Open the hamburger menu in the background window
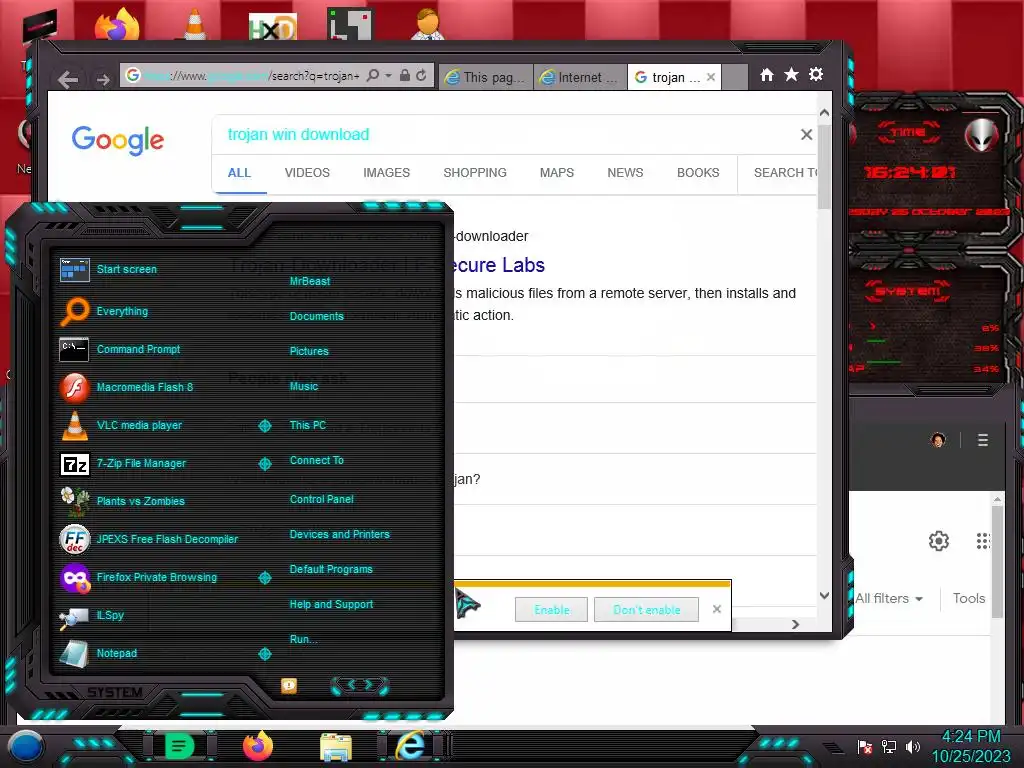 tap(983, 440)
